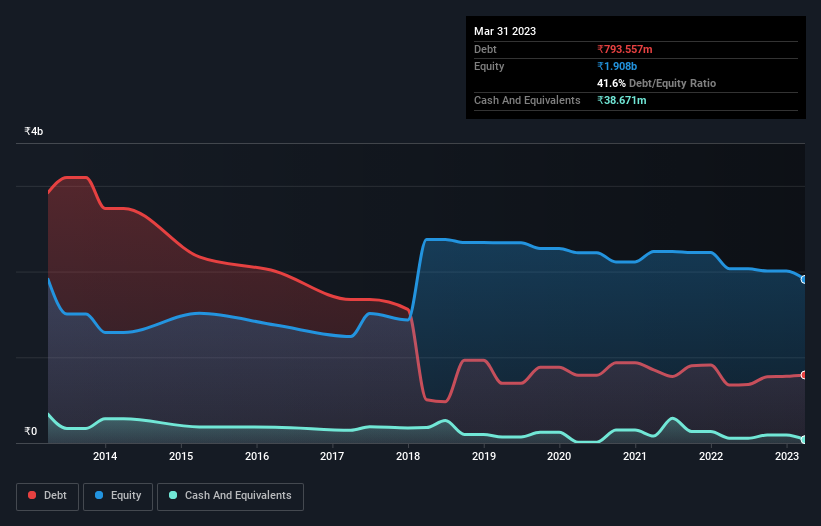The image size is (821, 526).
Task: Click the ₹793.557m debt value
Action: [625, 49]
